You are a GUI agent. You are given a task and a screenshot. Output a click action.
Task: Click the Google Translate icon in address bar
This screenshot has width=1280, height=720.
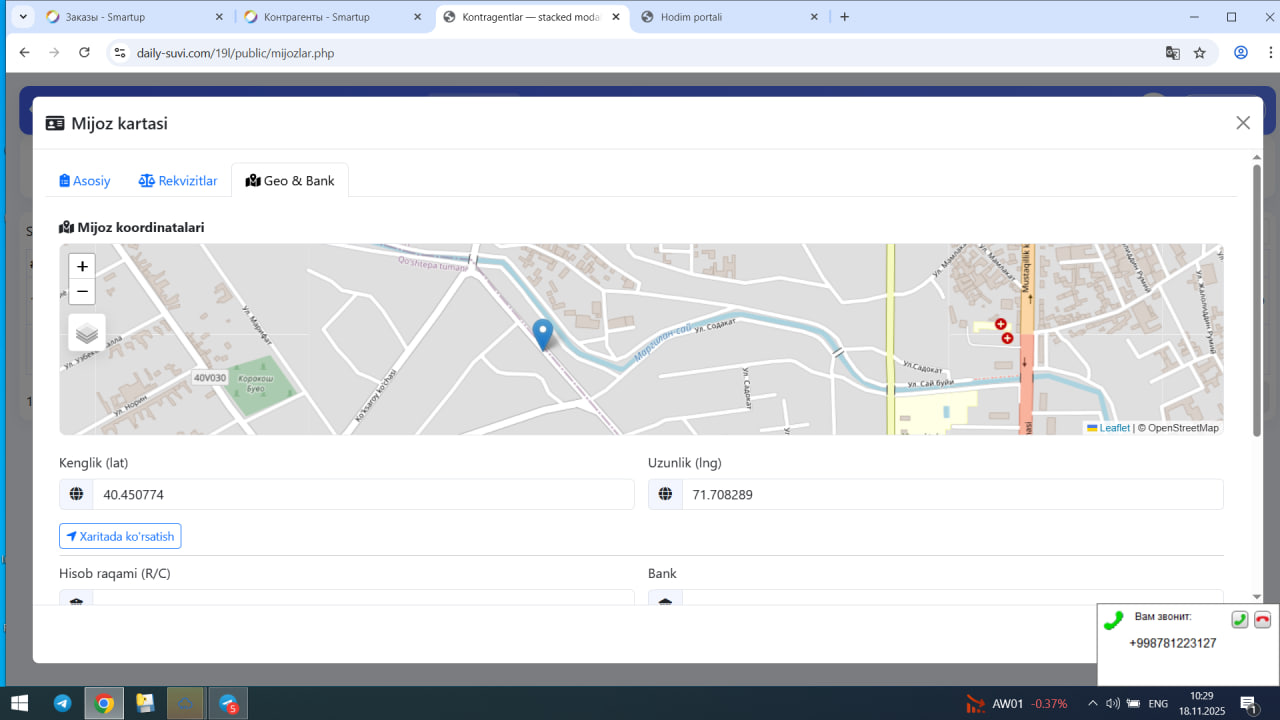1173,53
